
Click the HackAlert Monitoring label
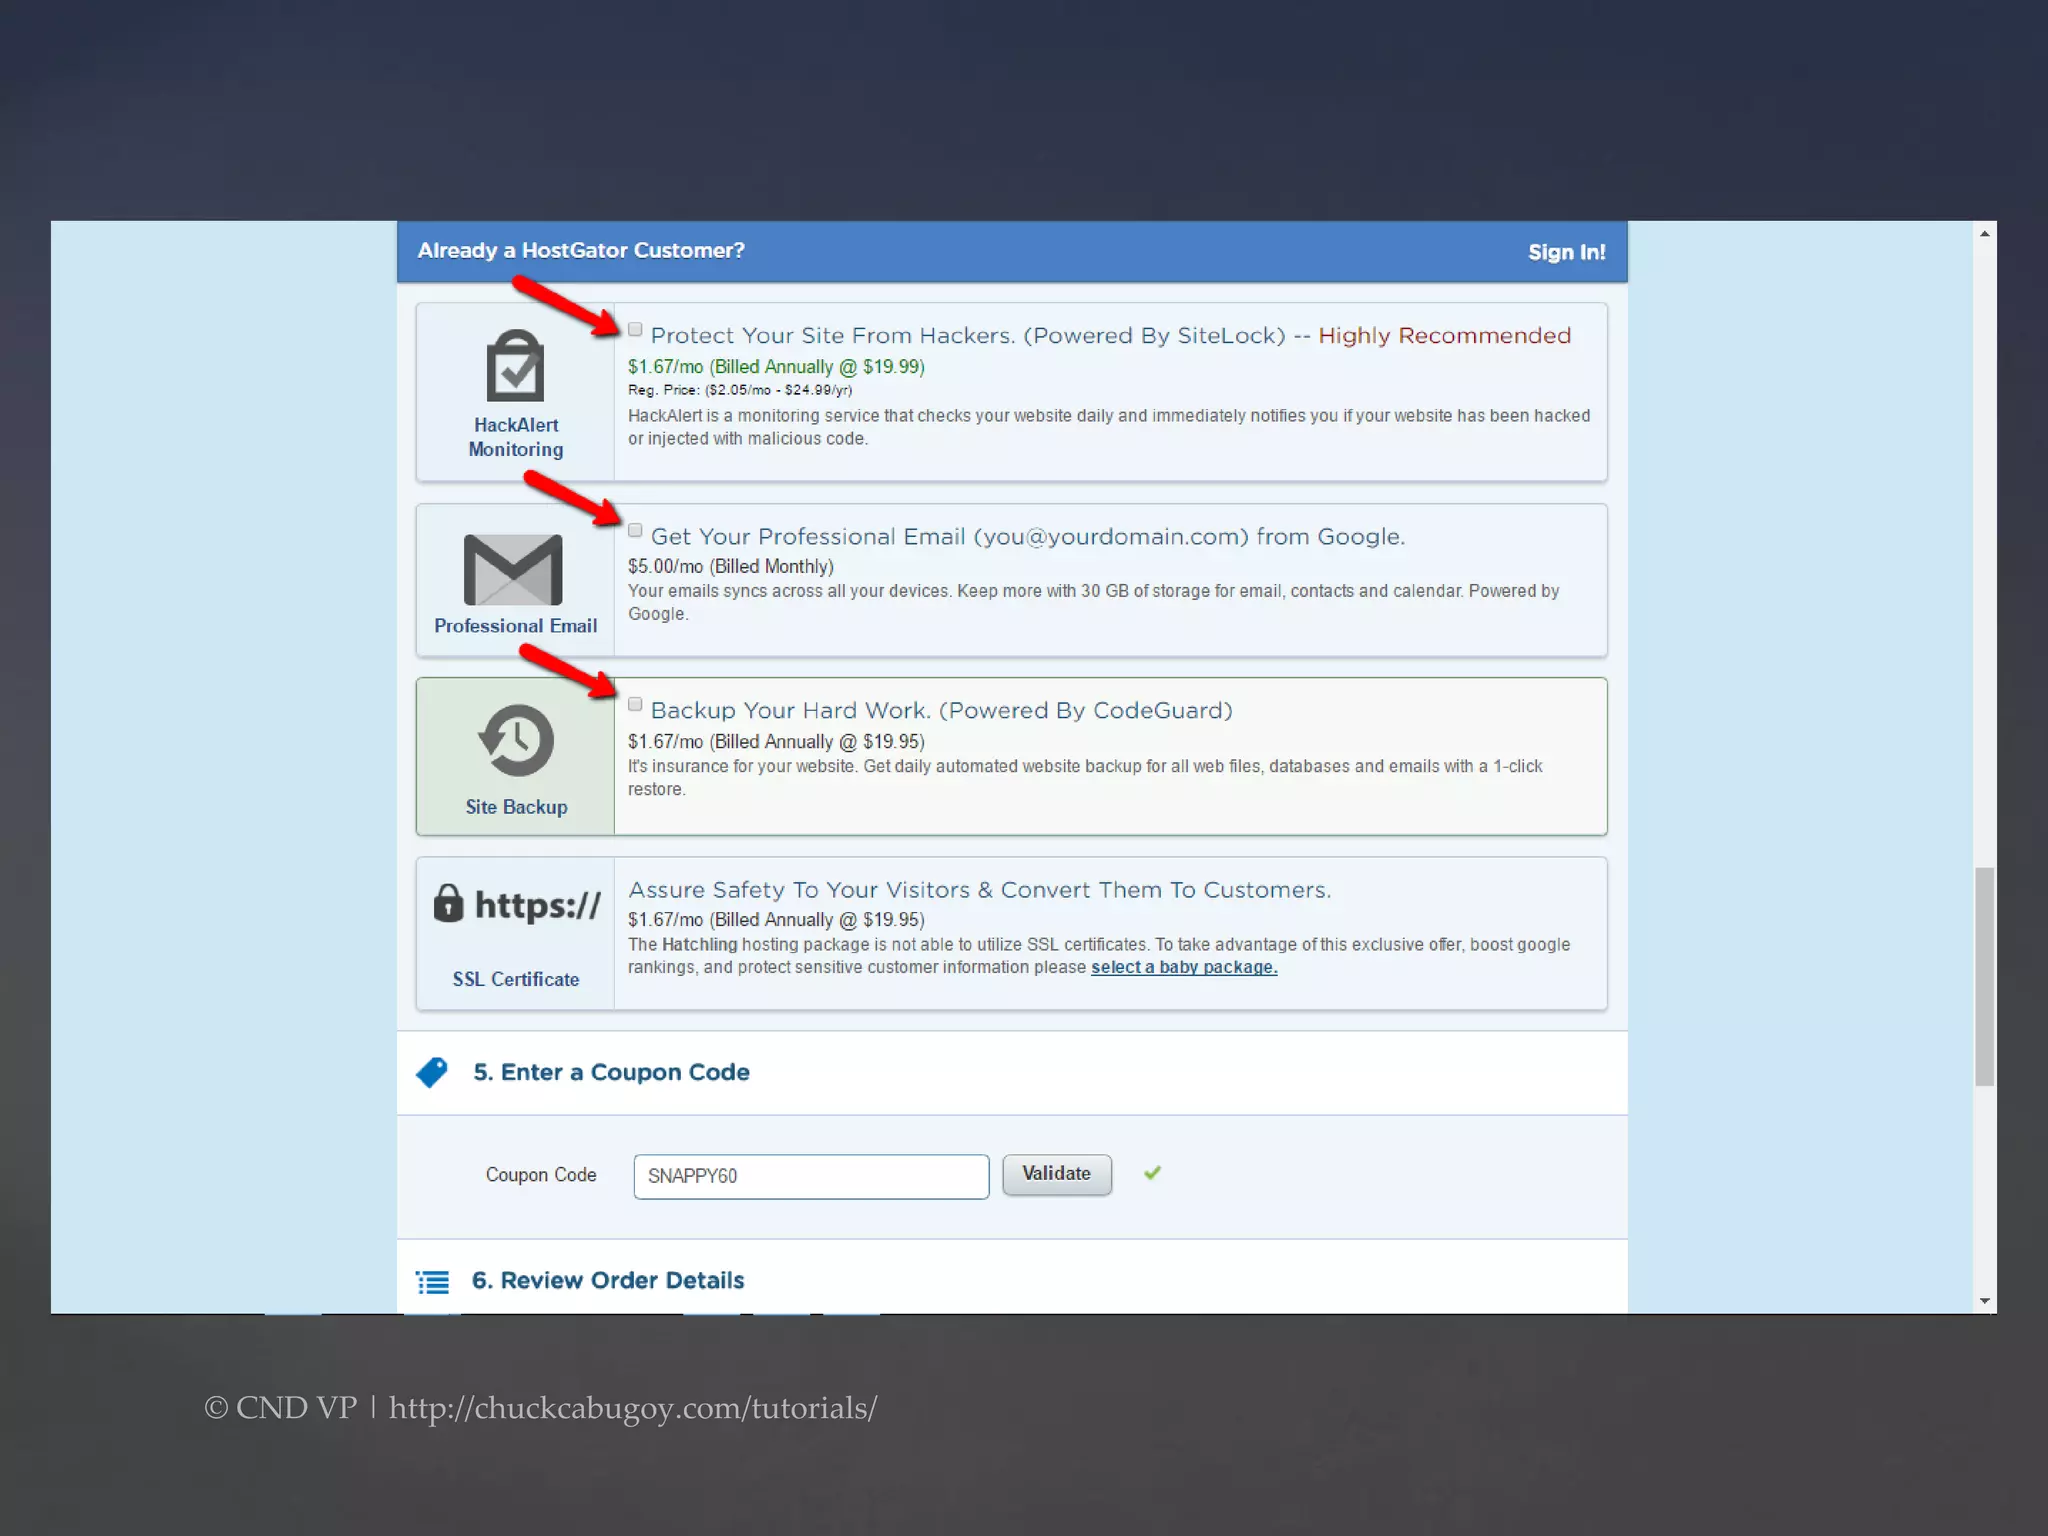[x=516, y=437]
